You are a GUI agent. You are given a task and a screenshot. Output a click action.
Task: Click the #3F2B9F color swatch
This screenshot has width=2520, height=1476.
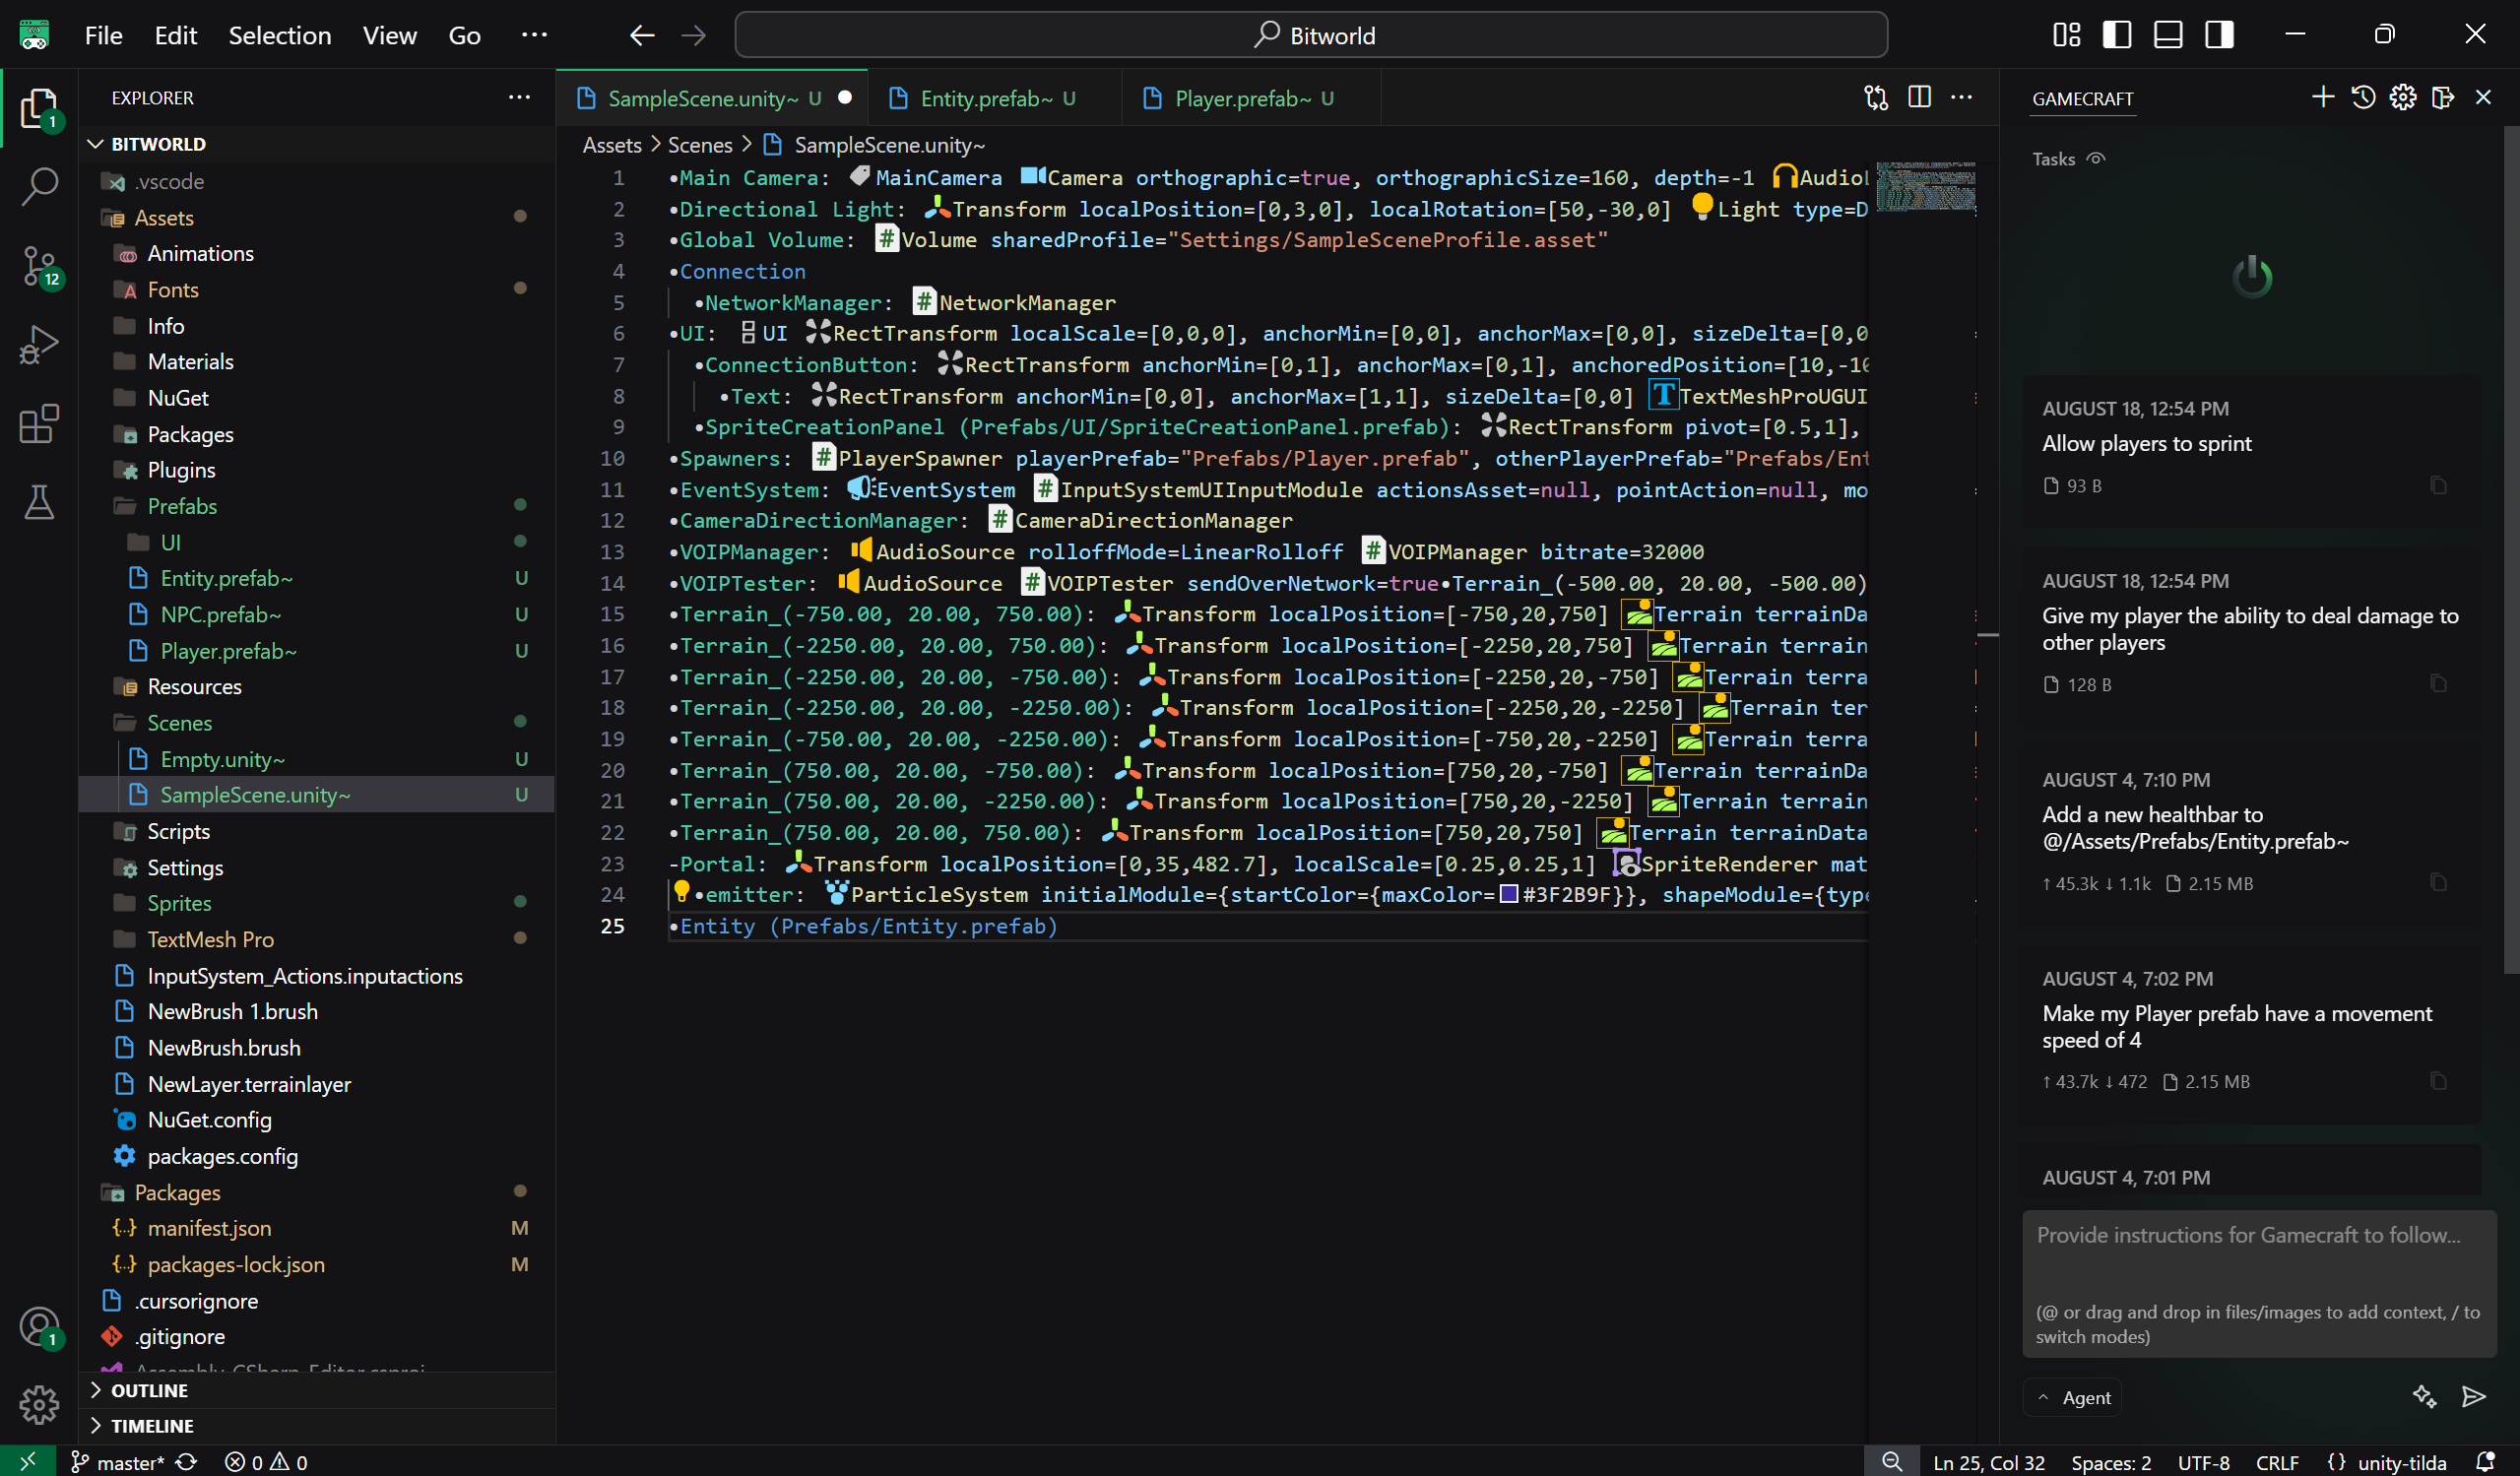pos(1509,894)
